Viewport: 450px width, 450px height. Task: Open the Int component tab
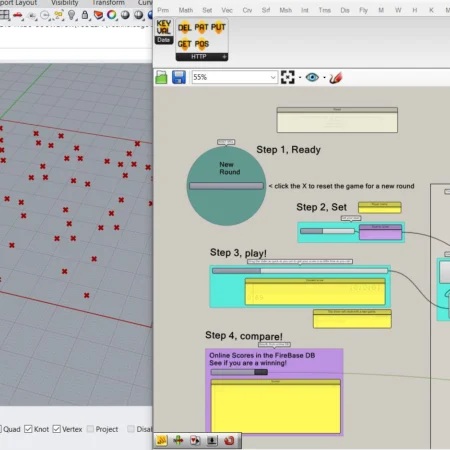(x=305, y=10)
